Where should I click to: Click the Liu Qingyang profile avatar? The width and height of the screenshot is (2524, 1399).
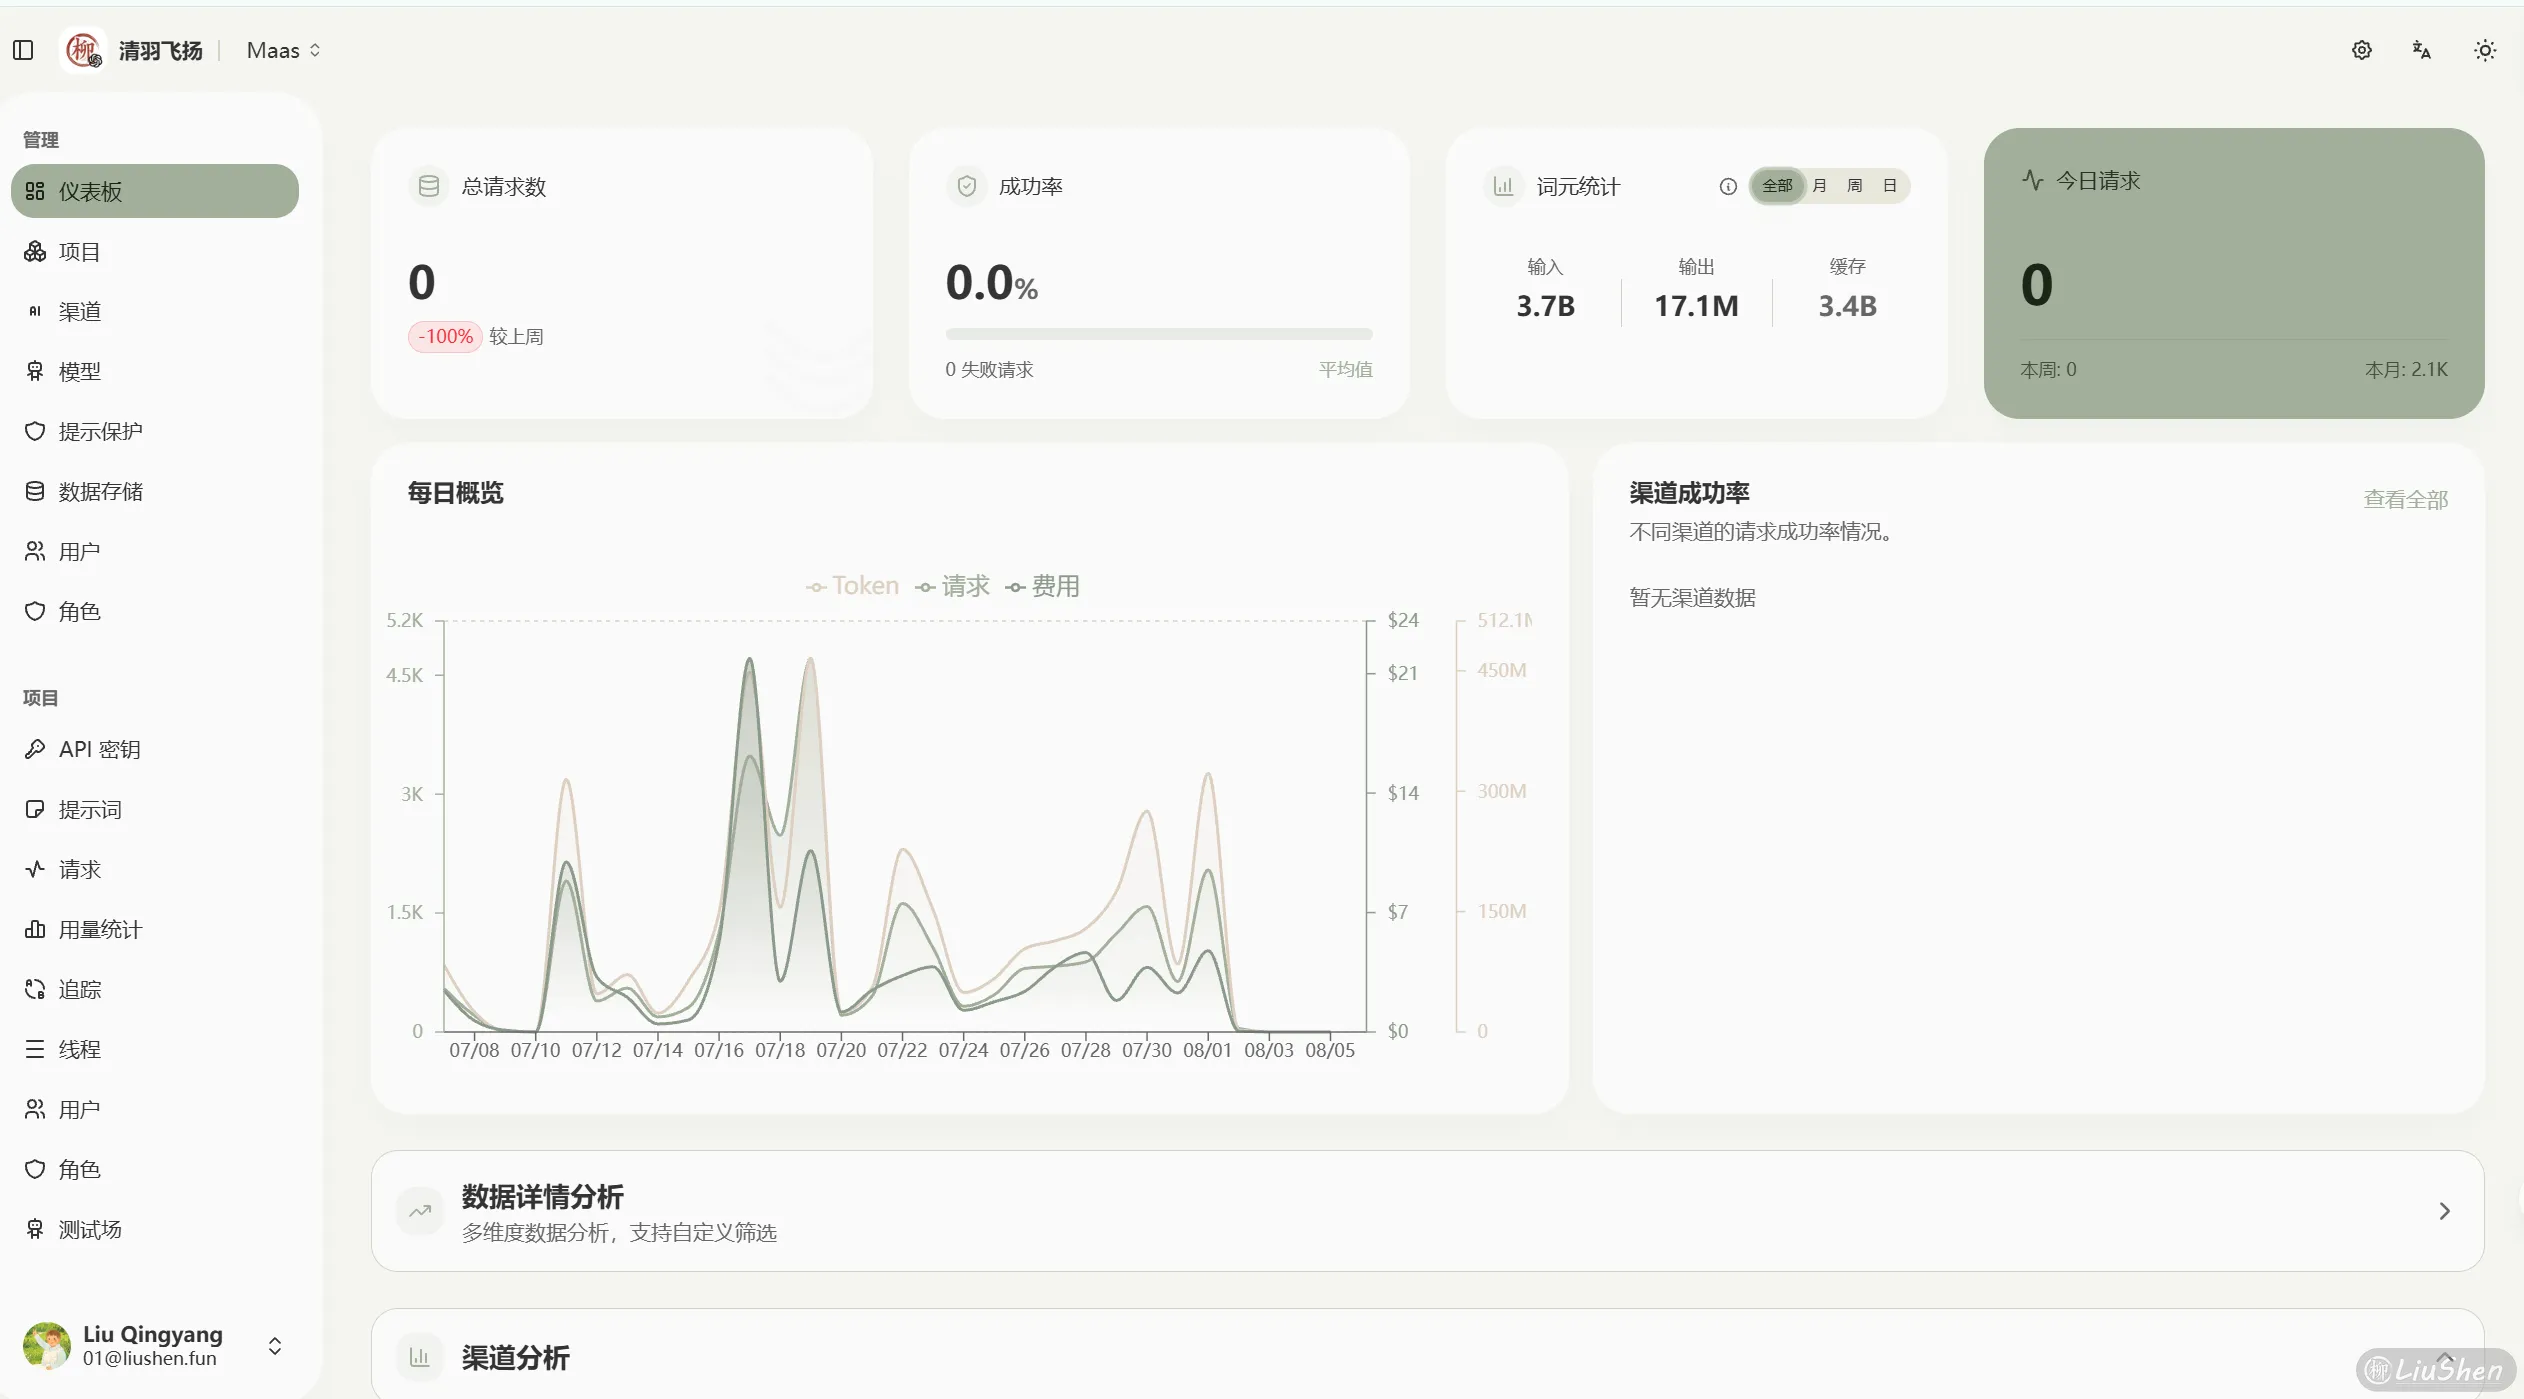[x=46, y=1346]
